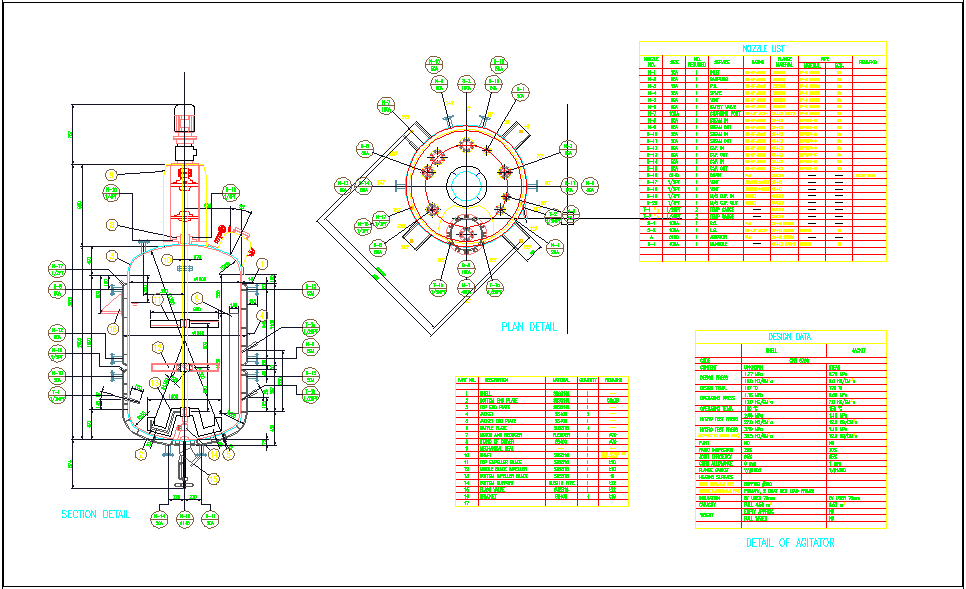Select the DESIGN DATA table header
Screen dimensions: 966x589
click(790, 337)
